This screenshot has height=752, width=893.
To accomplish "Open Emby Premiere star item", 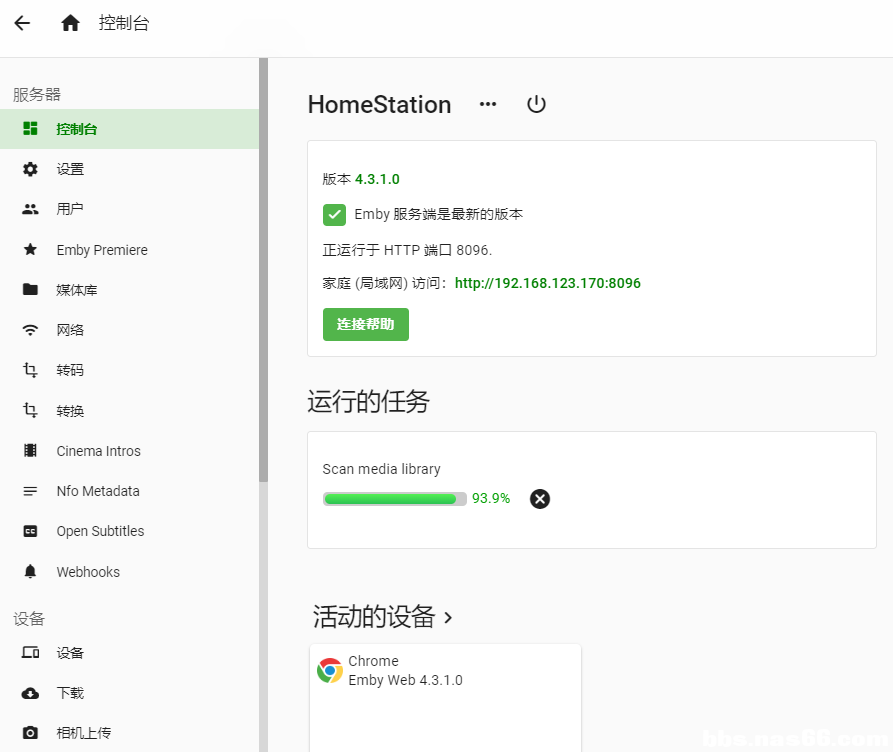I will click(129, 250).
